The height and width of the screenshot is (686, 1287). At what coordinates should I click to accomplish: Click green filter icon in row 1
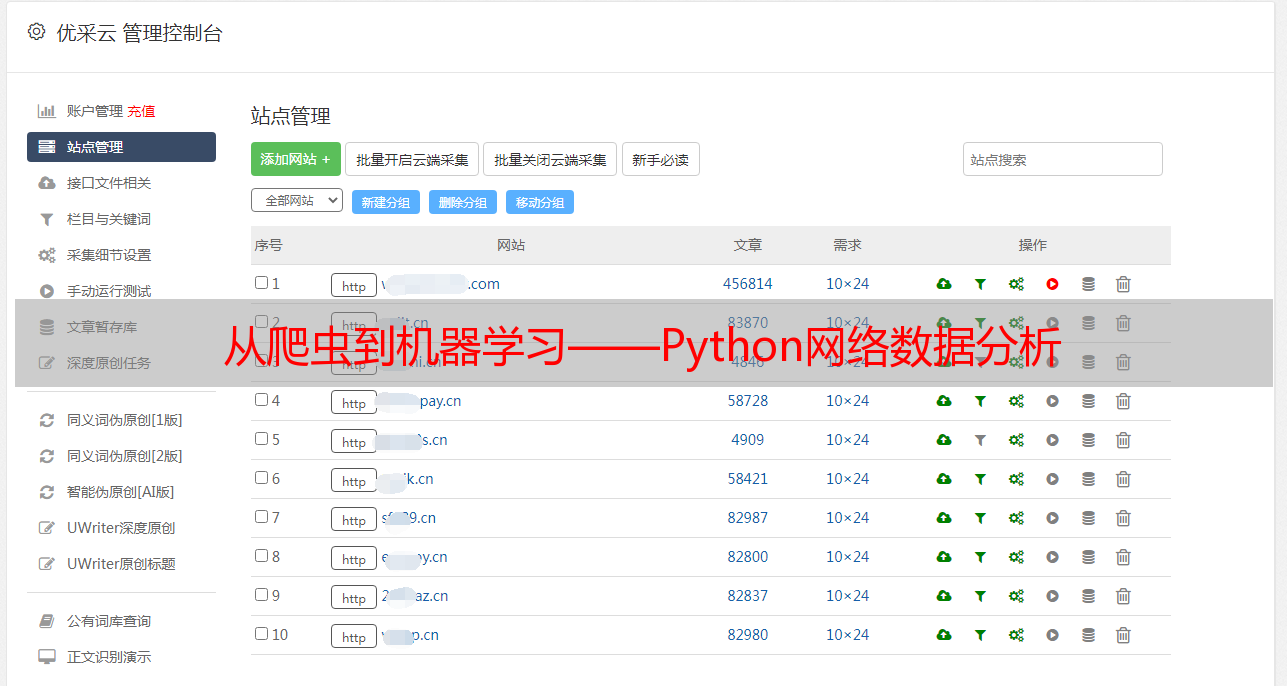(980, 284)
